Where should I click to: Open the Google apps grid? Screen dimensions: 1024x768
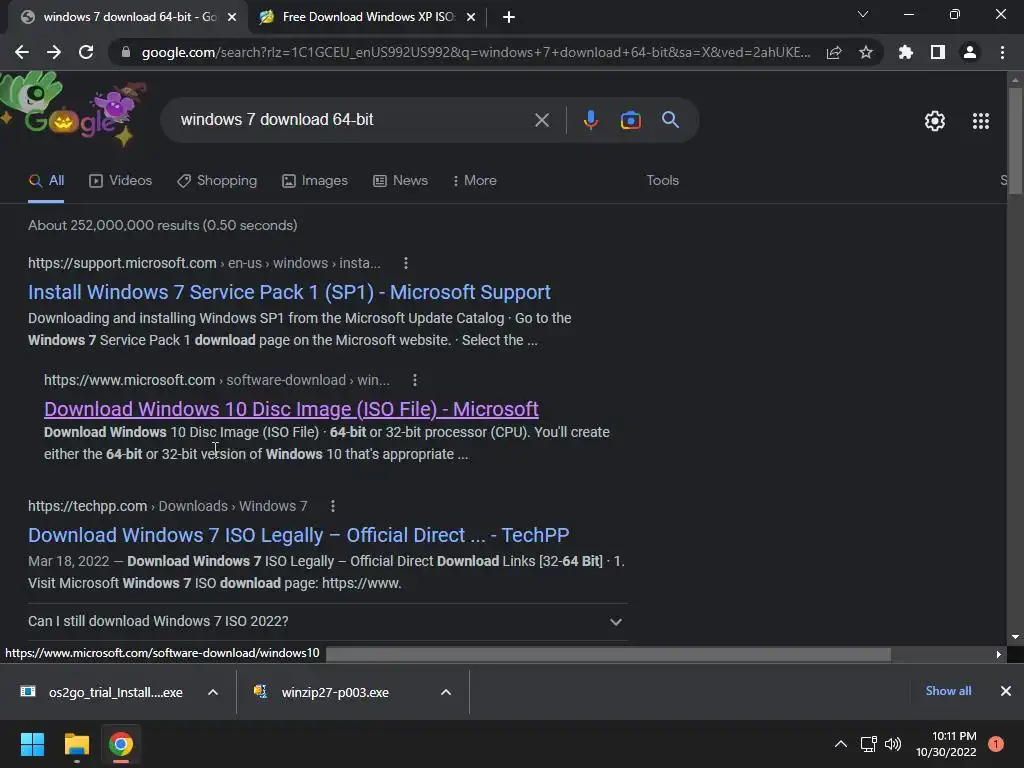point(980,121)
